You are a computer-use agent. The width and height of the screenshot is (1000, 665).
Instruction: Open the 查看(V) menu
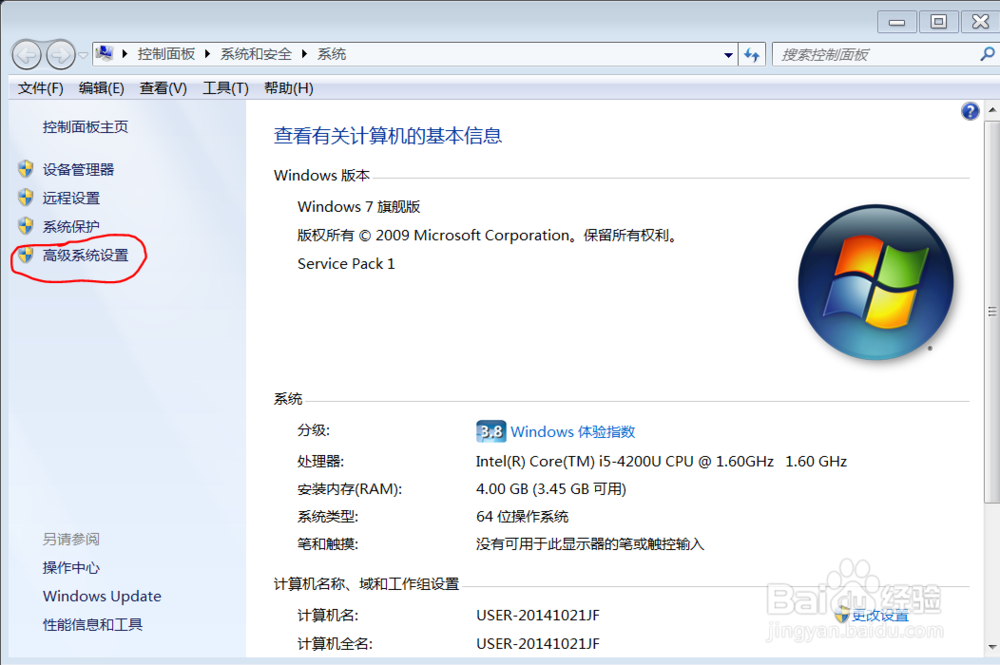coord(163,88)
